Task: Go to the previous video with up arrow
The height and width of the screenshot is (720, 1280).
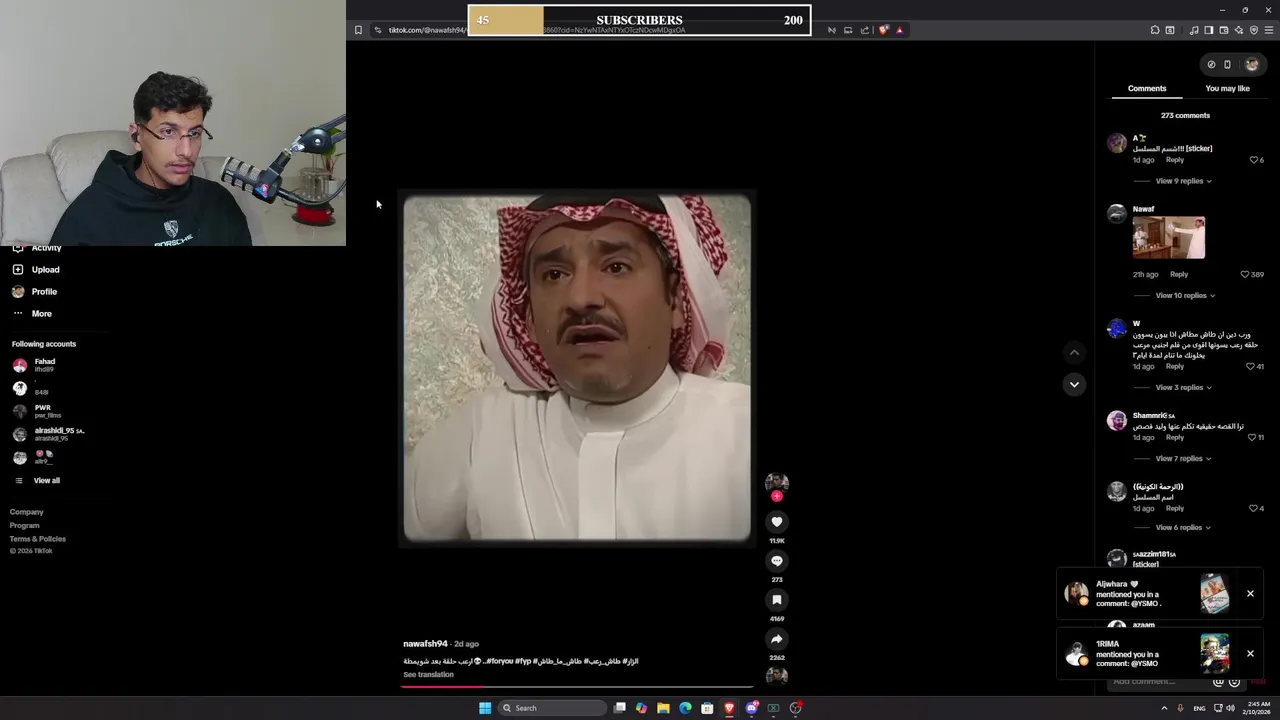Action: (1074, 352)
